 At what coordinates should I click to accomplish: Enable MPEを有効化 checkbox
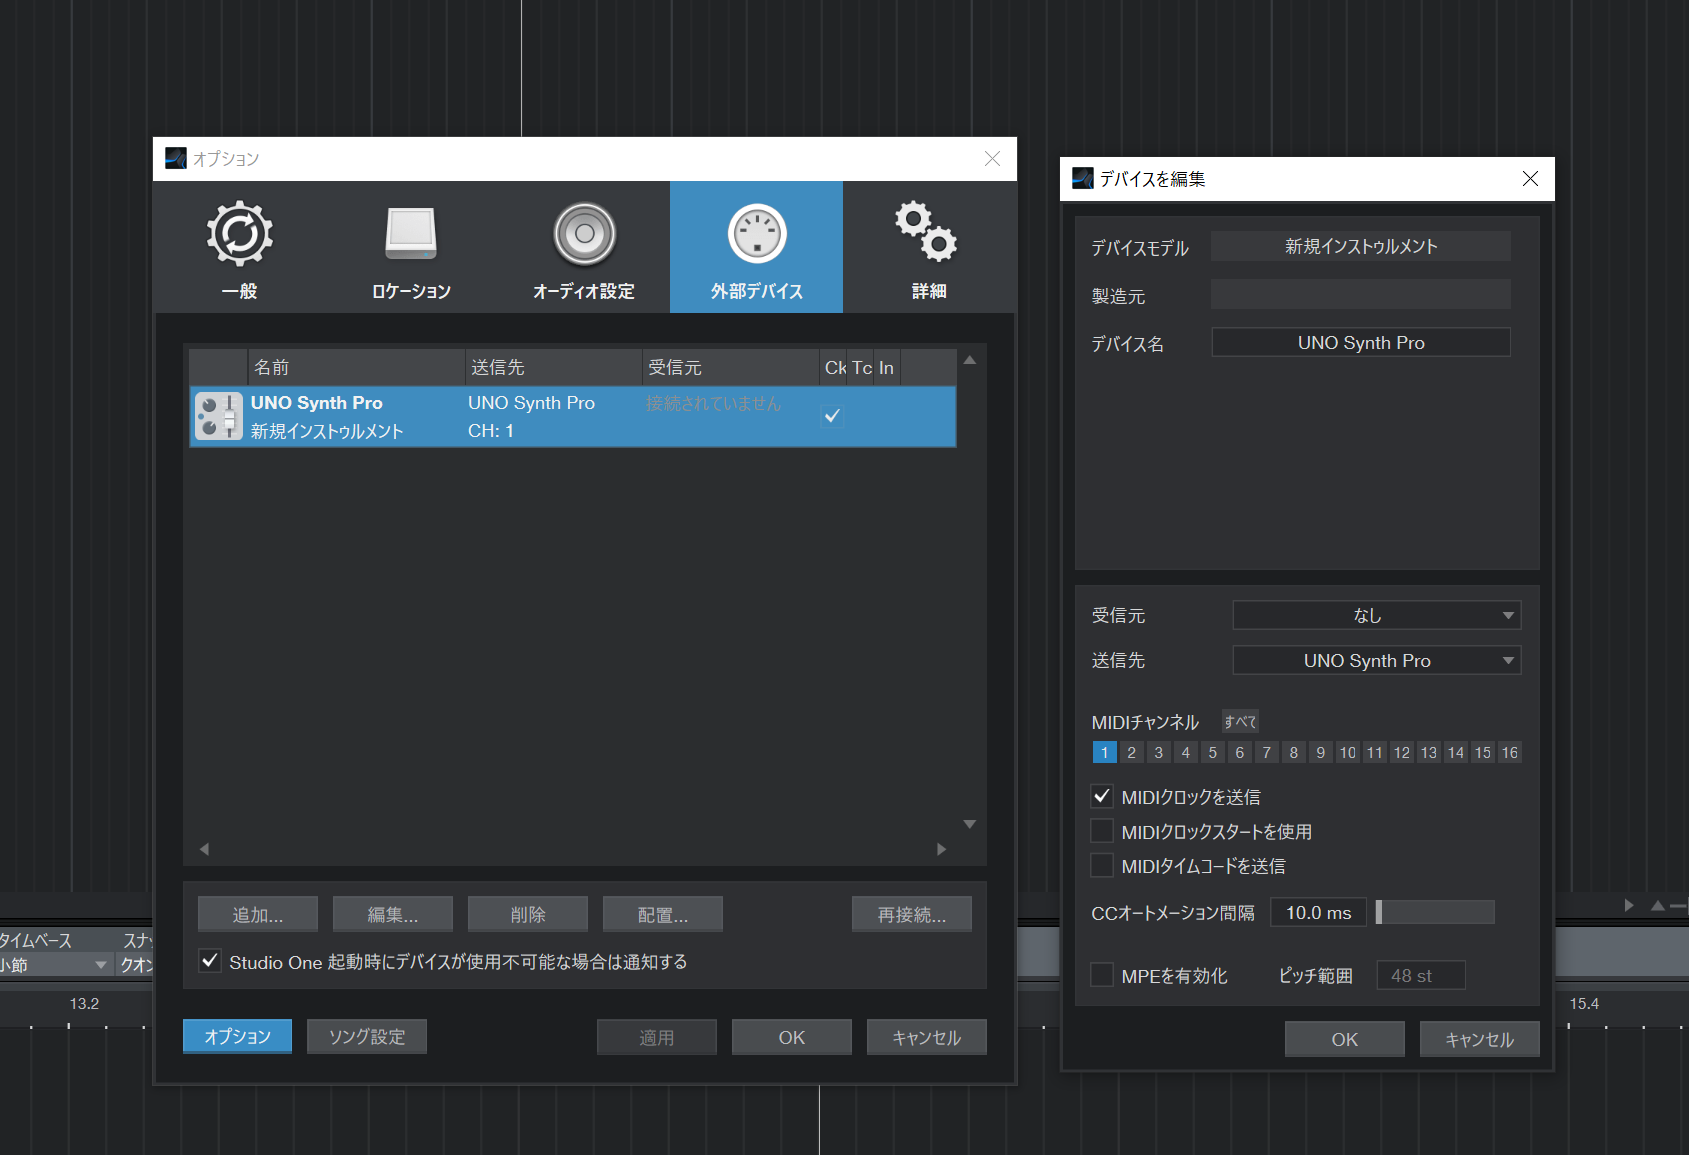pos(1102,975)
